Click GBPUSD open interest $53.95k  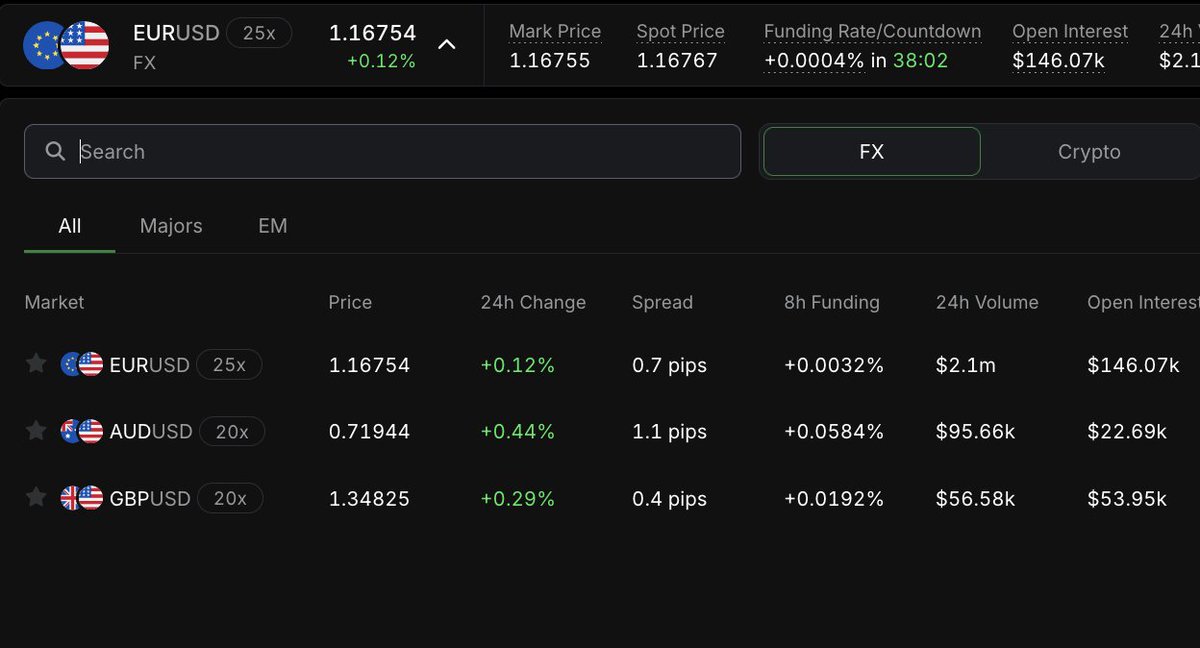1127,498
